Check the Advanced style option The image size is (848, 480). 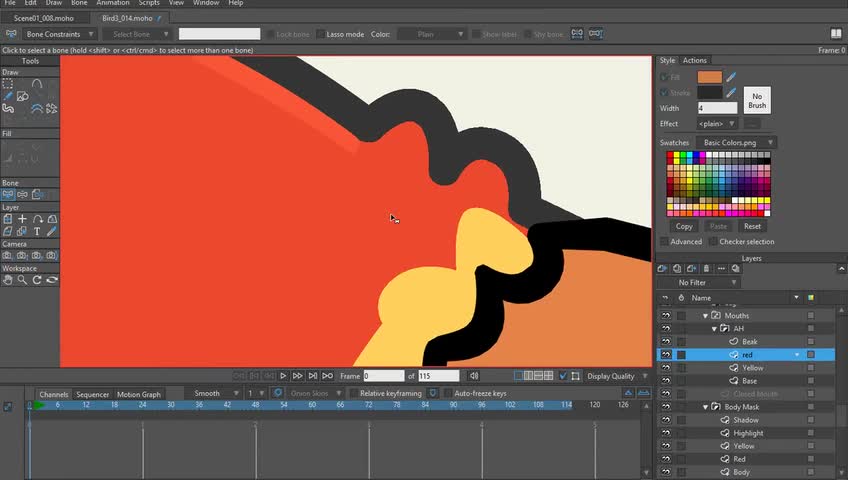[663, 241]
